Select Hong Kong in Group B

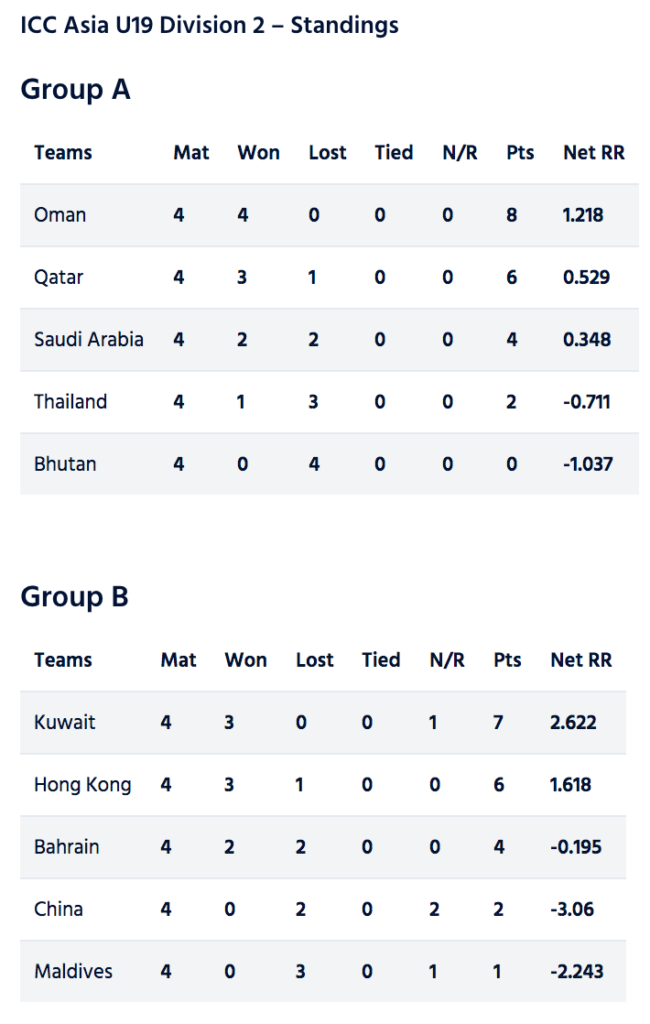[82, 785]
